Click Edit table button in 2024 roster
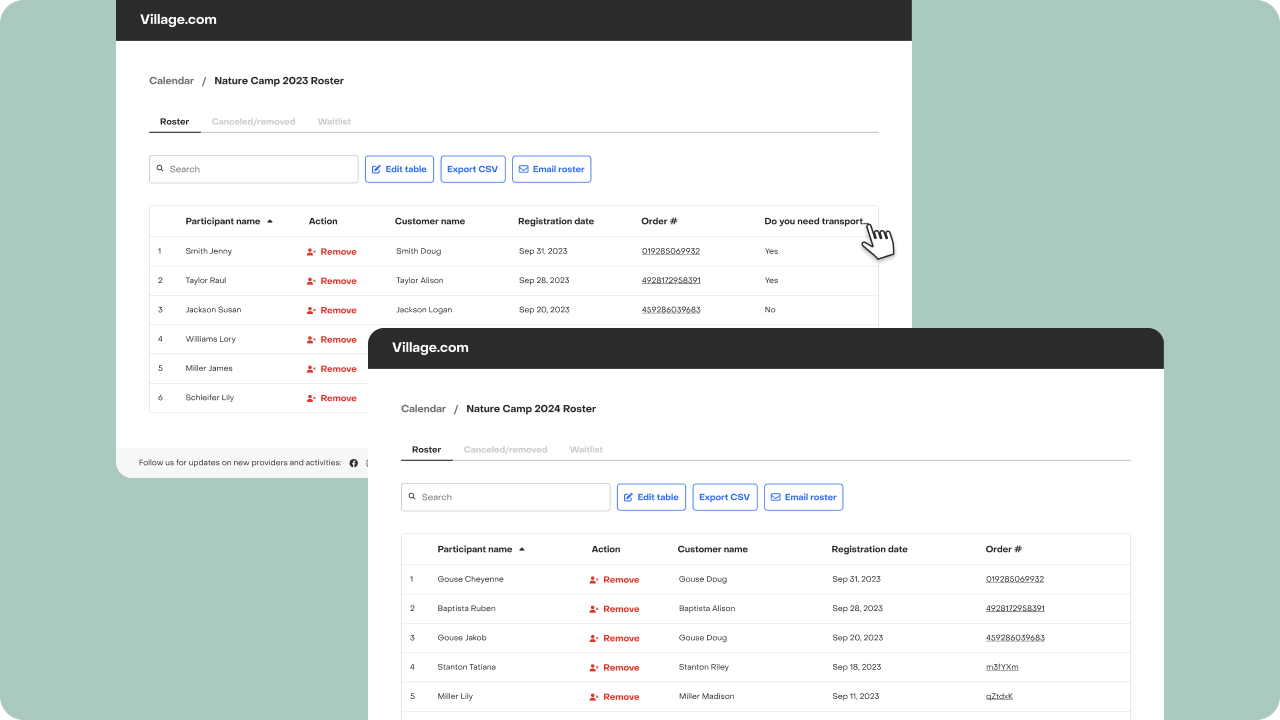Image resolution: width=1280 pixels, height=720 pixels. (651, 497)
